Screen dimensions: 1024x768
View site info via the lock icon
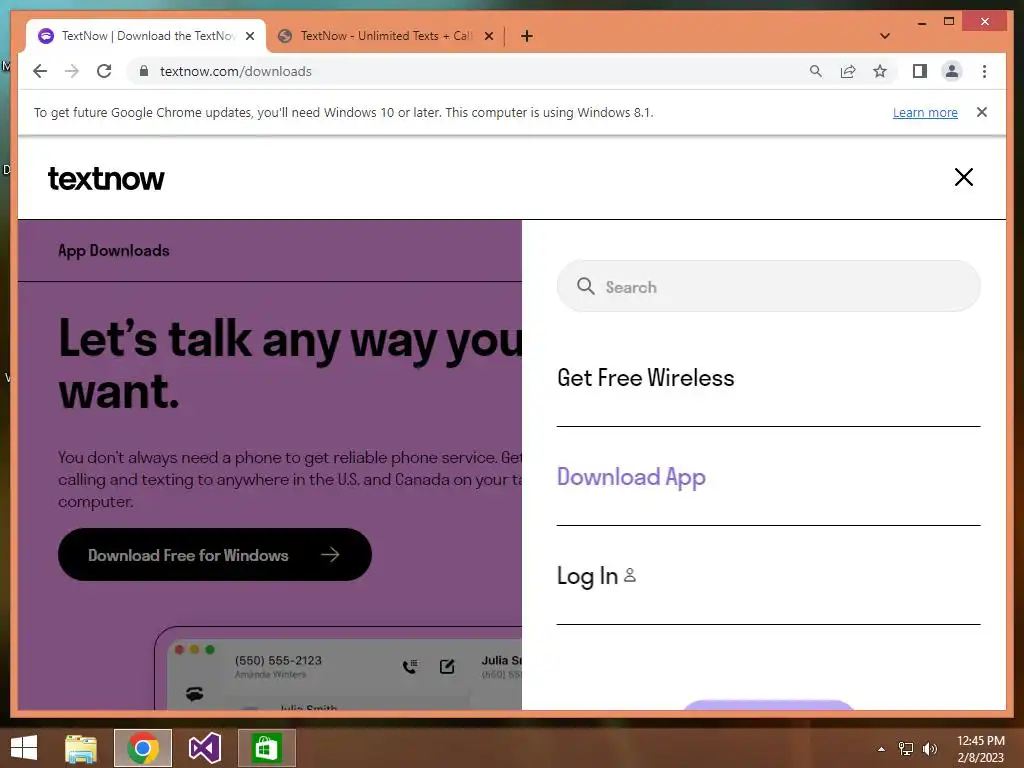[144, 71]
